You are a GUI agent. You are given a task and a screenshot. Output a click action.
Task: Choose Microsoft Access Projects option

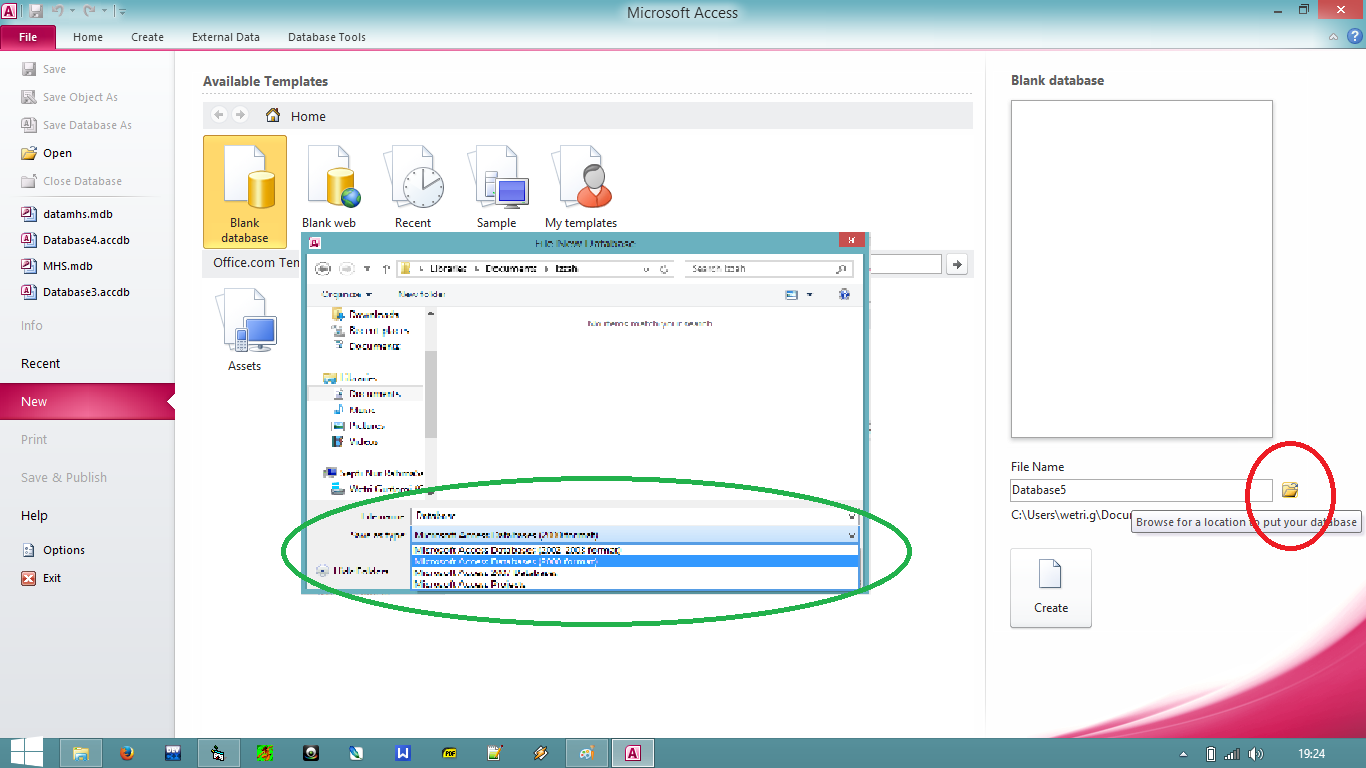[634, 583]
